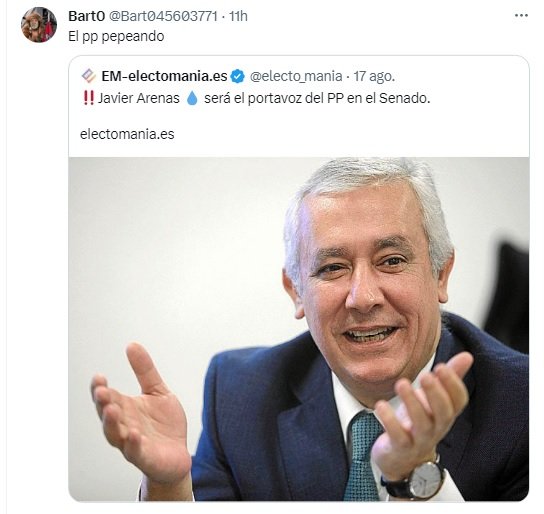Image resolution: width=544 pixels, height=514 pixels.
Task: Open Bart0 display name link
Action: 86,16
